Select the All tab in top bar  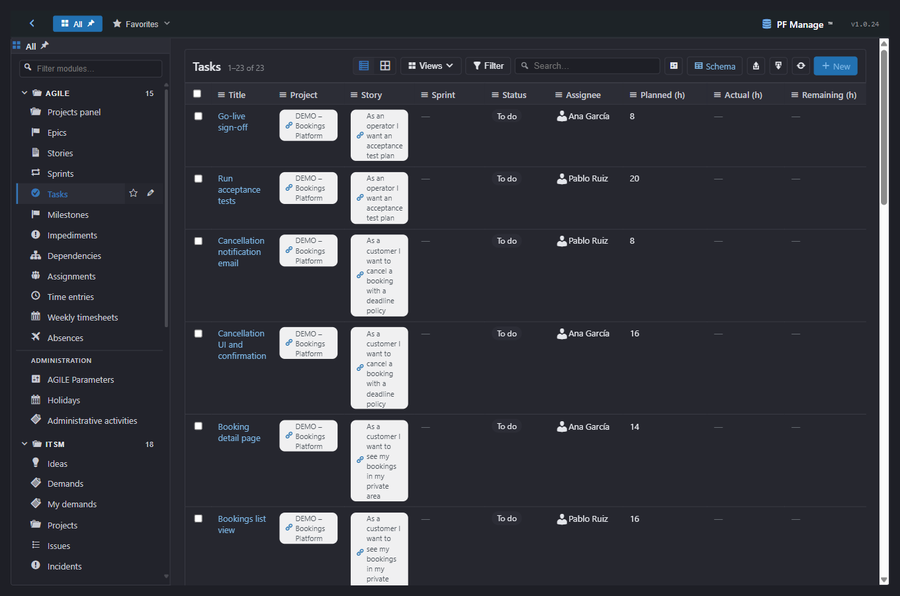pyautogui.click(x=77, y=24)
